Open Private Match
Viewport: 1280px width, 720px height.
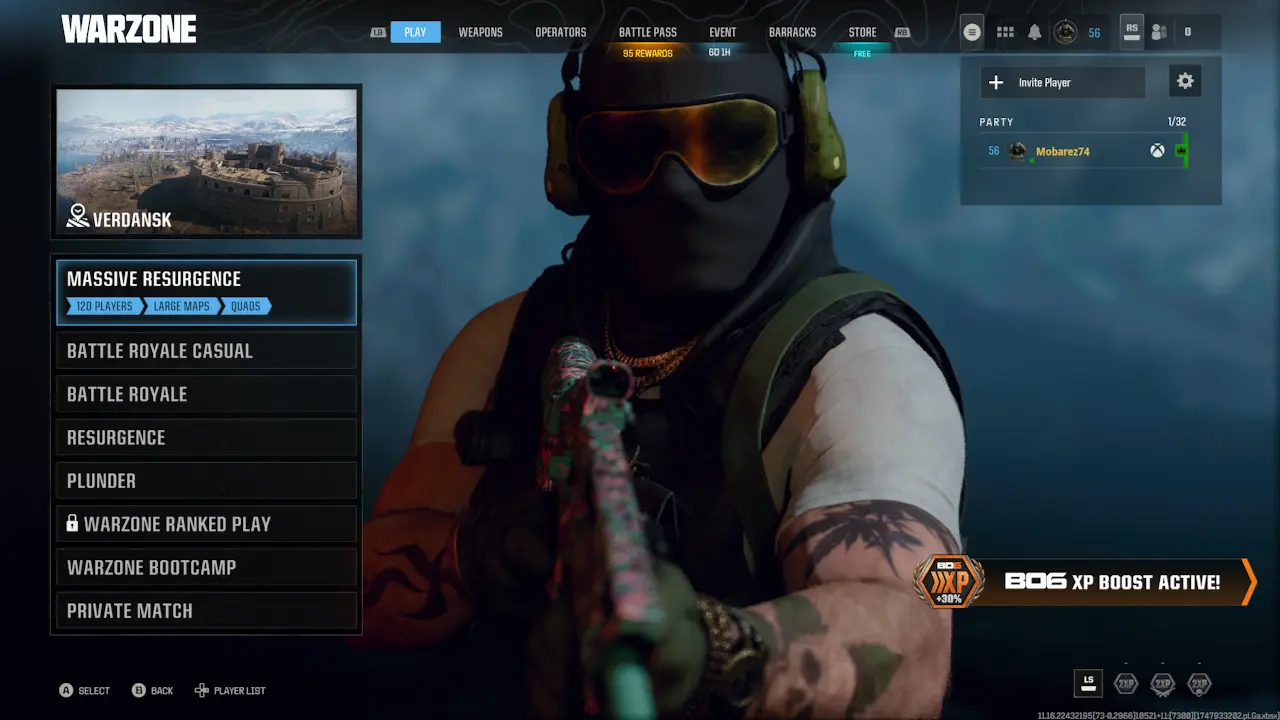(206, 611)
